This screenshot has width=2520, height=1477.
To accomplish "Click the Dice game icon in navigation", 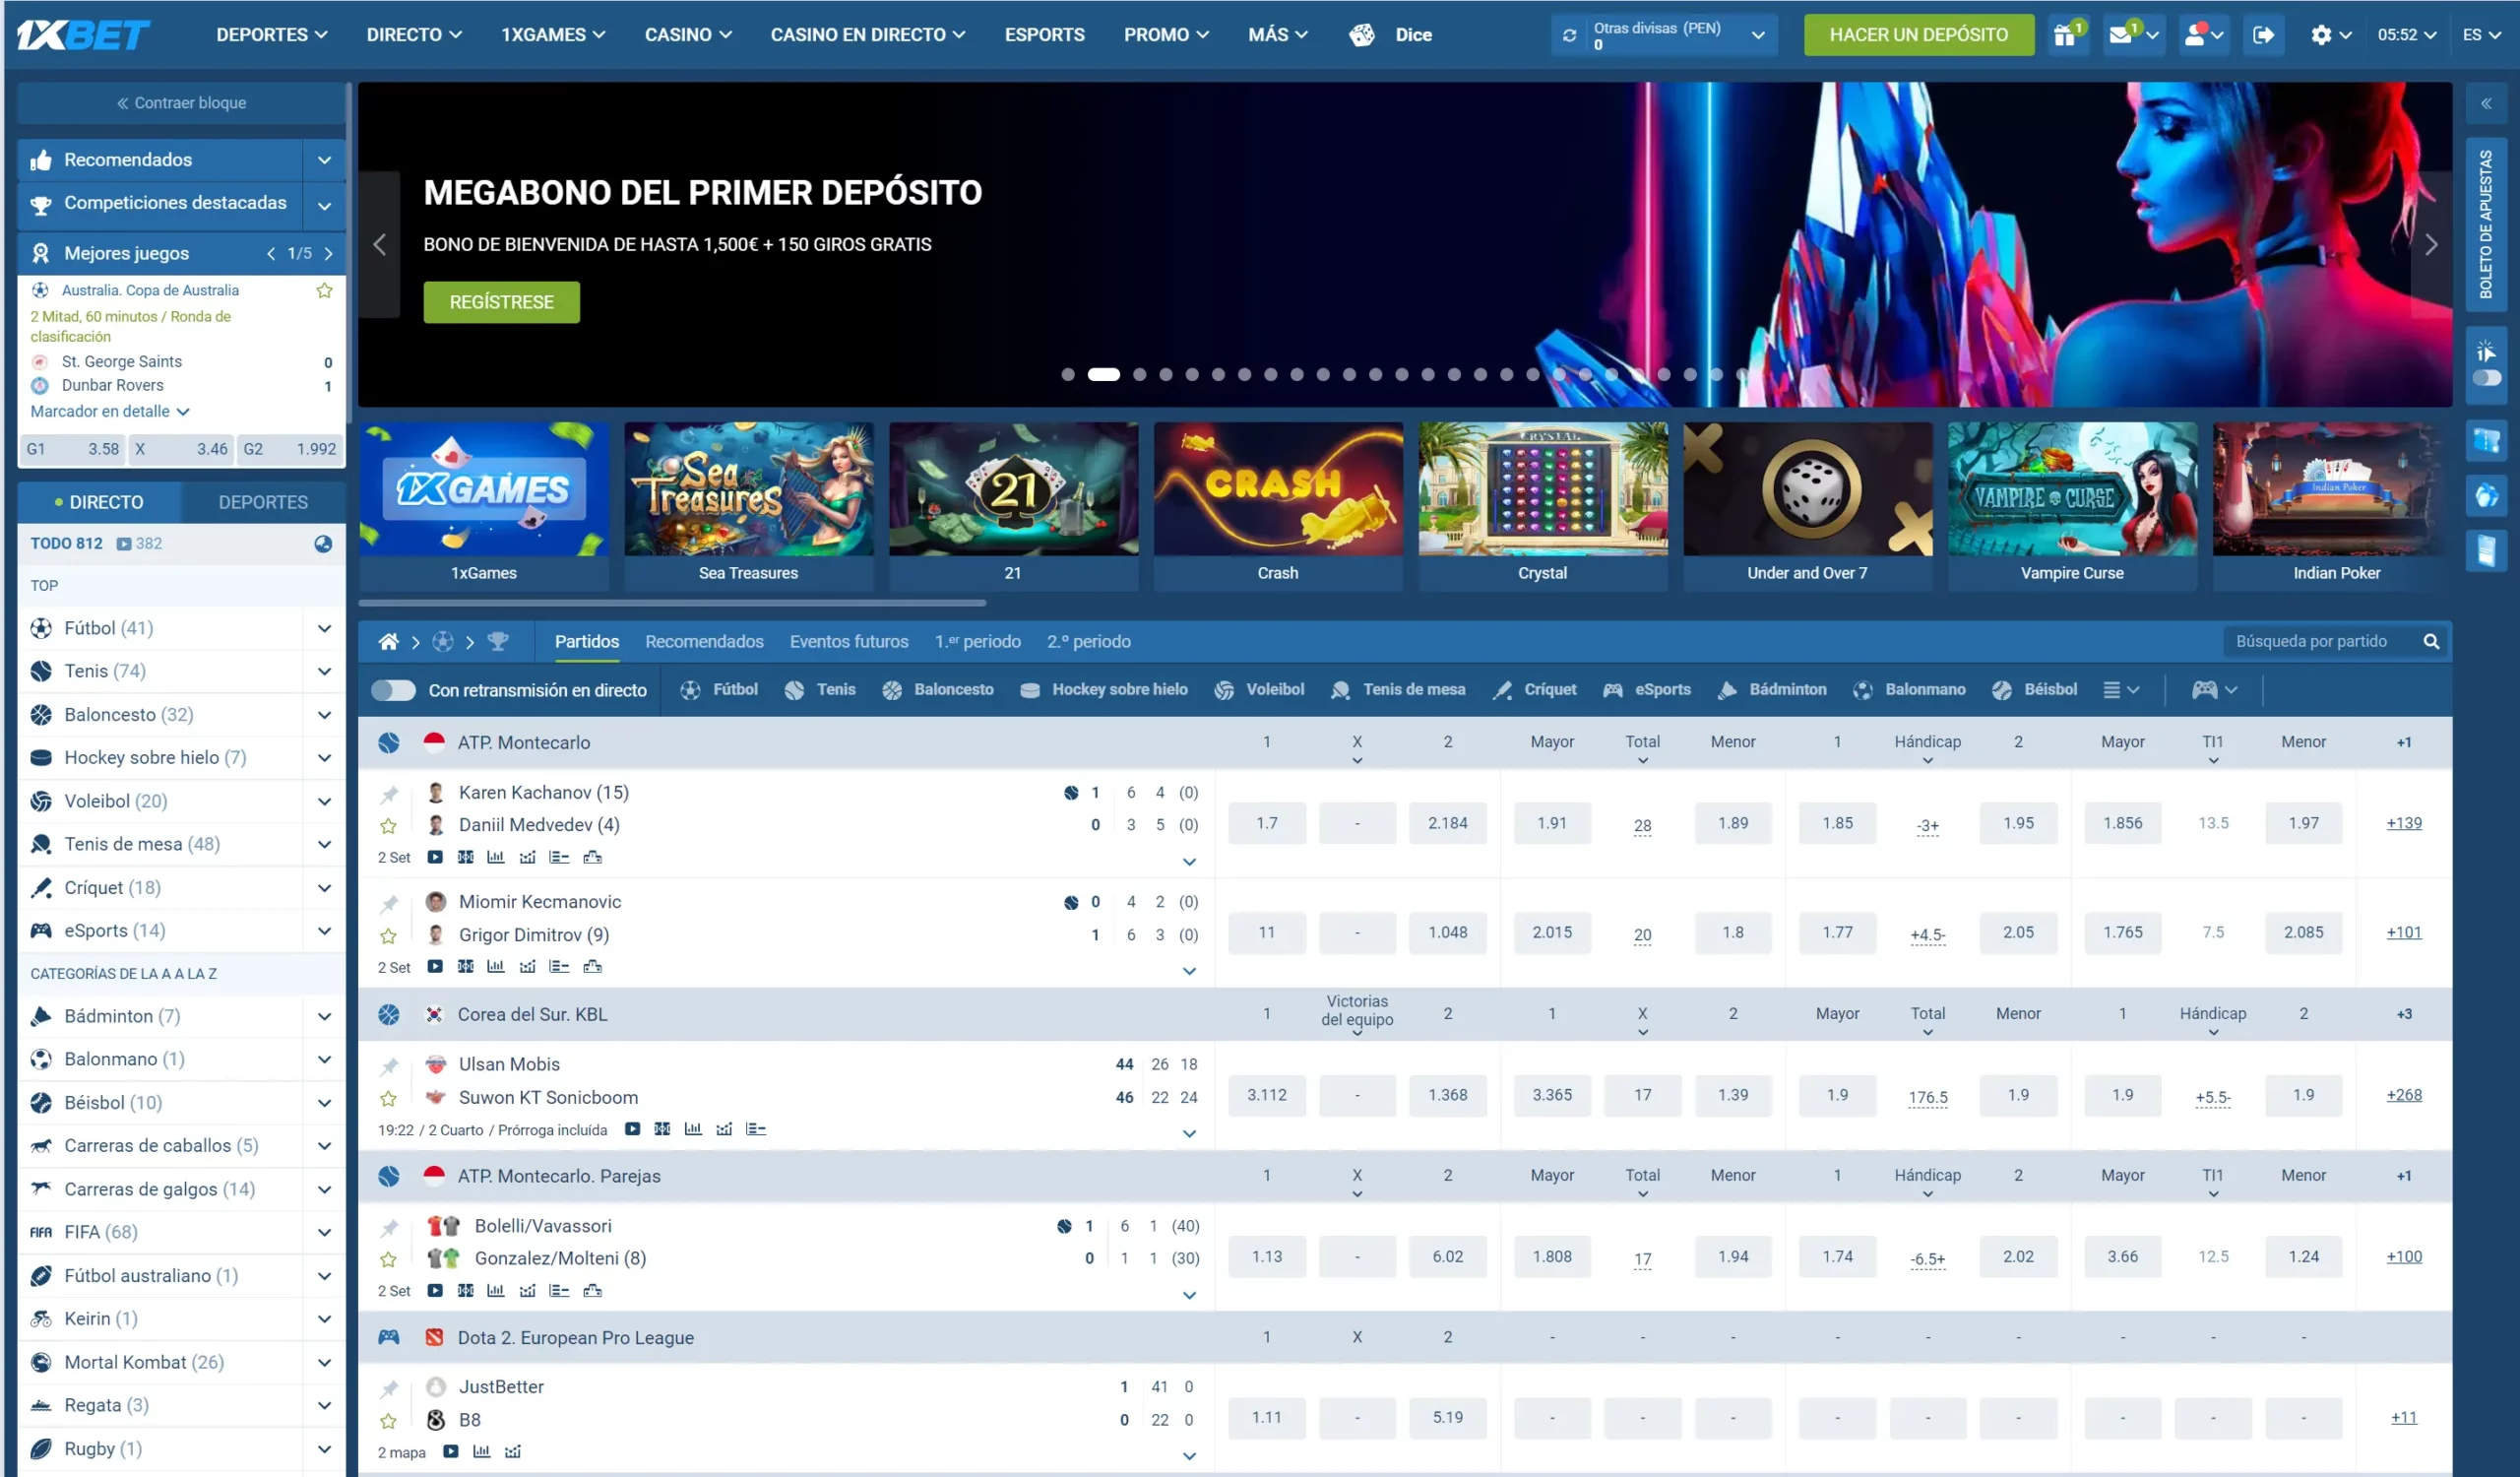I will [1361, 35].
